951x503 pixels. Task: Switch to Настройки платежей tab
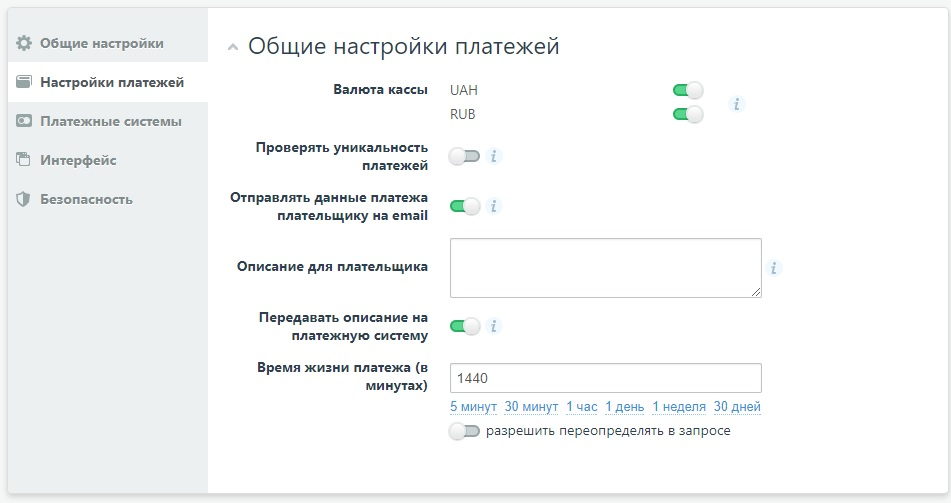tap(111, 82)
